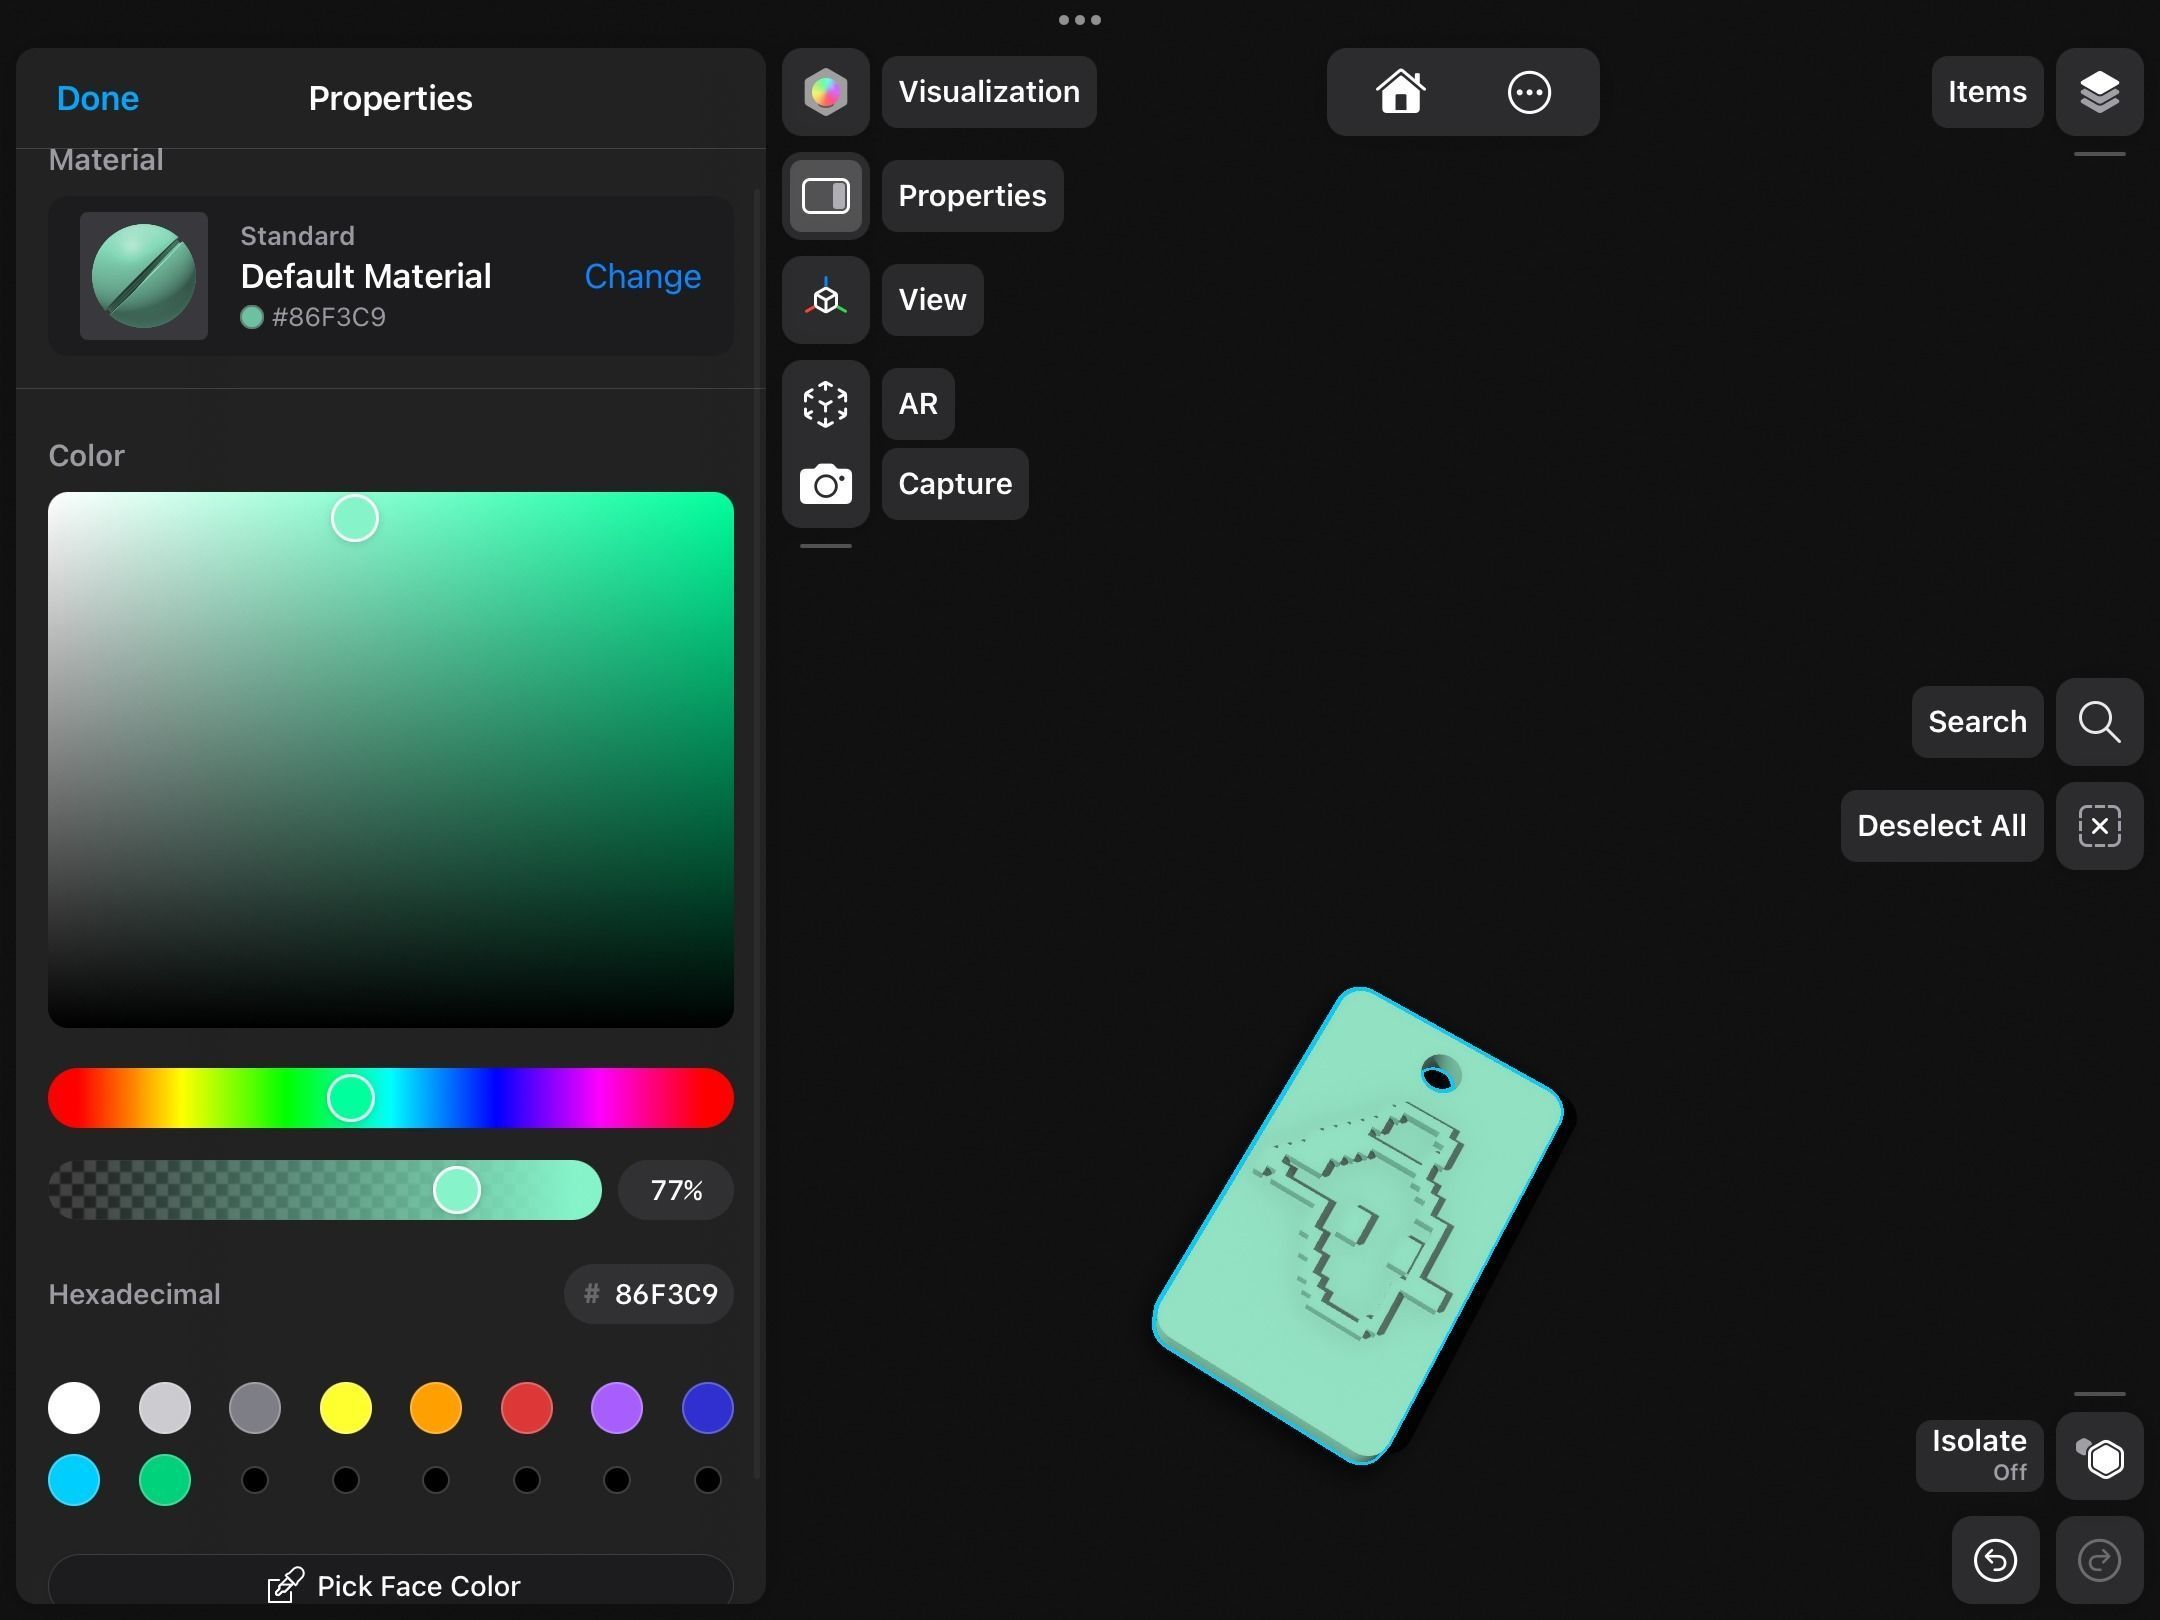2160x1620 pixels.
Task: Select the yellow color swatch
Action: click(345, 1408)
